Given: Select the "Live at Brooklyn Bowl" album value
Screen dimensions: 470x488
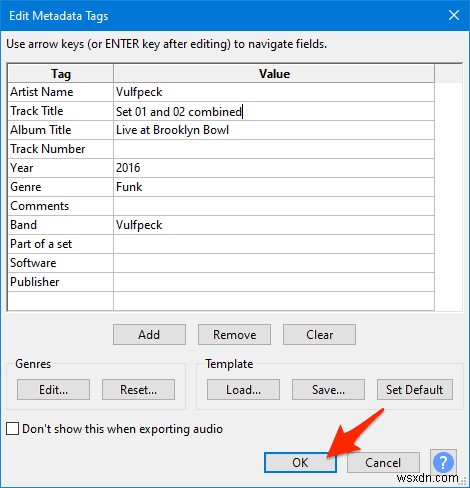Looking at the screenshot, I should (274, 130).
